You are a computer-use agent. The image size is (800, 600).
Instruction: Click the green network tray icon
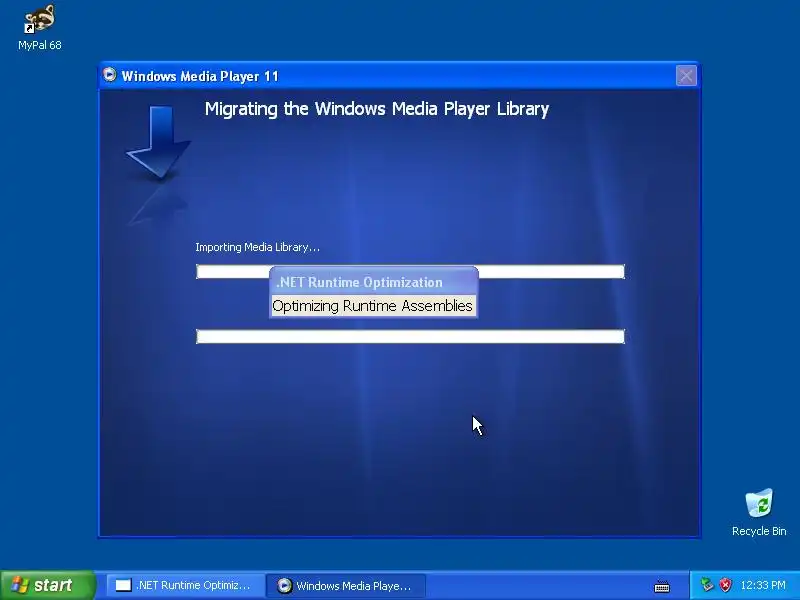point(707,585)
